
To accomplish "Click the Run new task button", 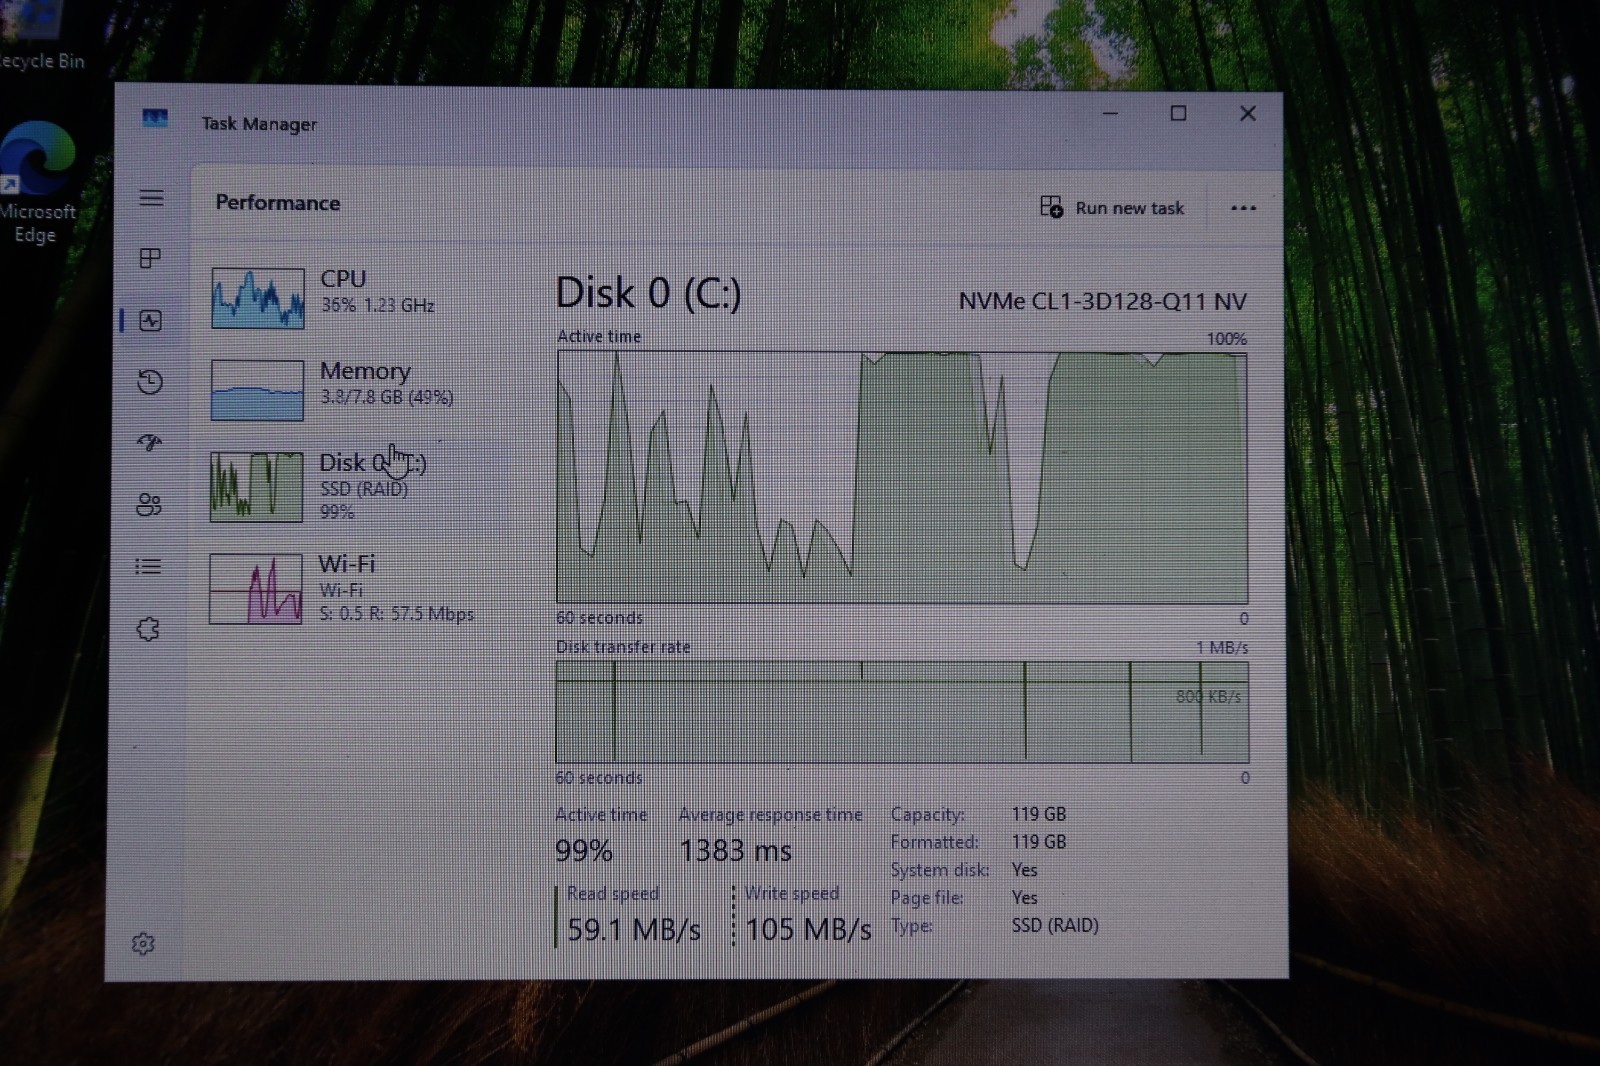I will (x=1112, y=207).
